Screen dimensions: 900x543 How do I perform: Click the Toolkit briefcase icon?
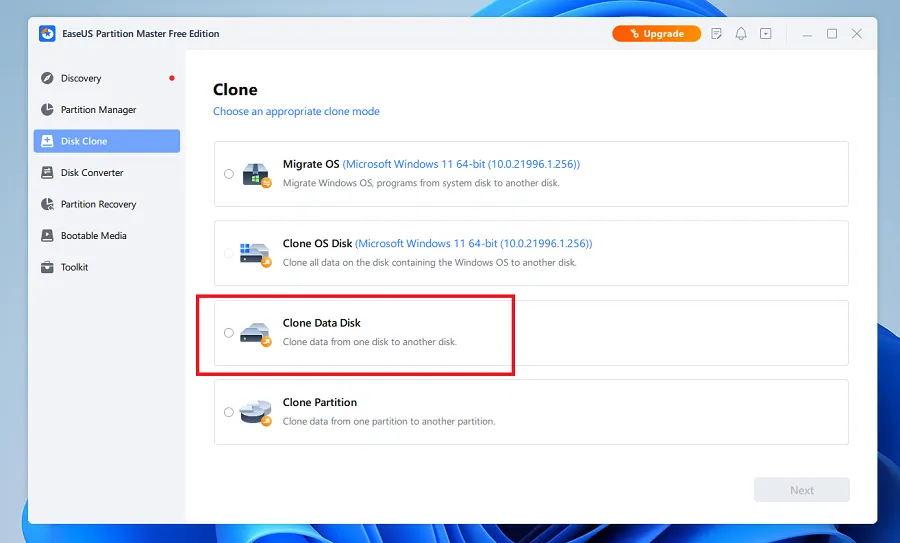[x=47, y=267]
